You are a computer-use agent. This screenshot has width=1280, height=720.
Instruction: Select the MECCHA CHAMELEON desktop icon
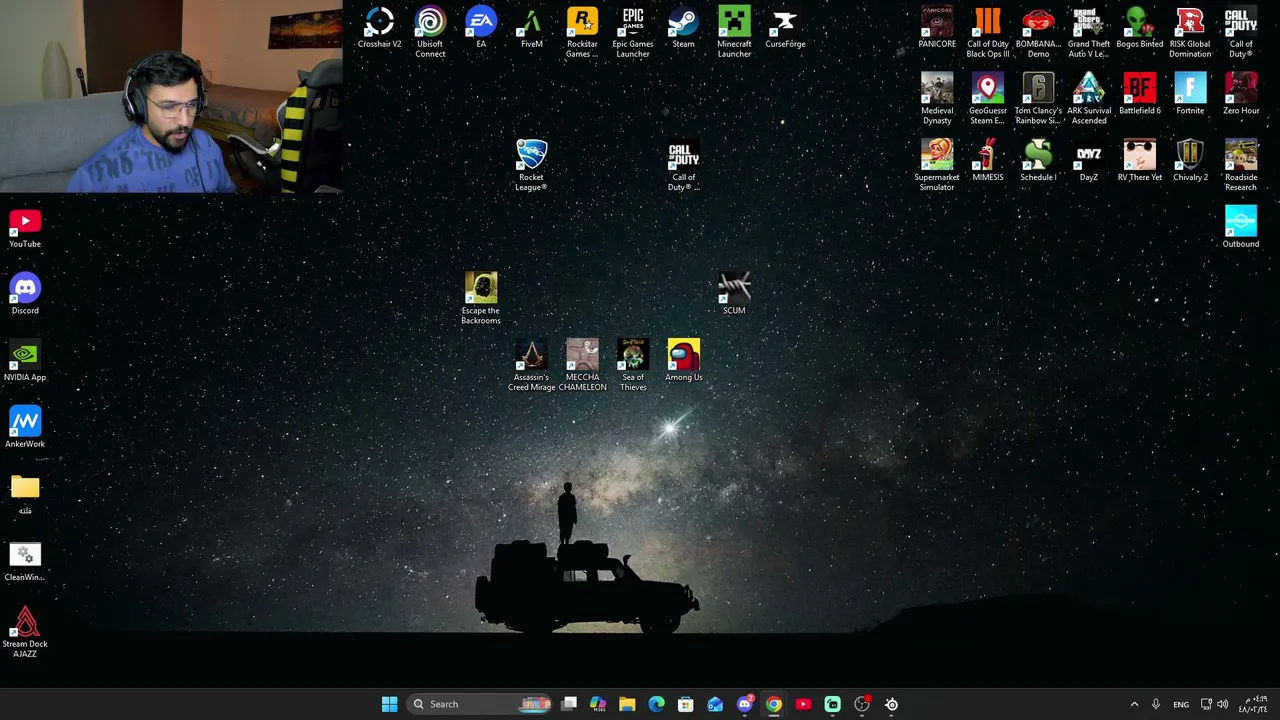coord(582,366)
